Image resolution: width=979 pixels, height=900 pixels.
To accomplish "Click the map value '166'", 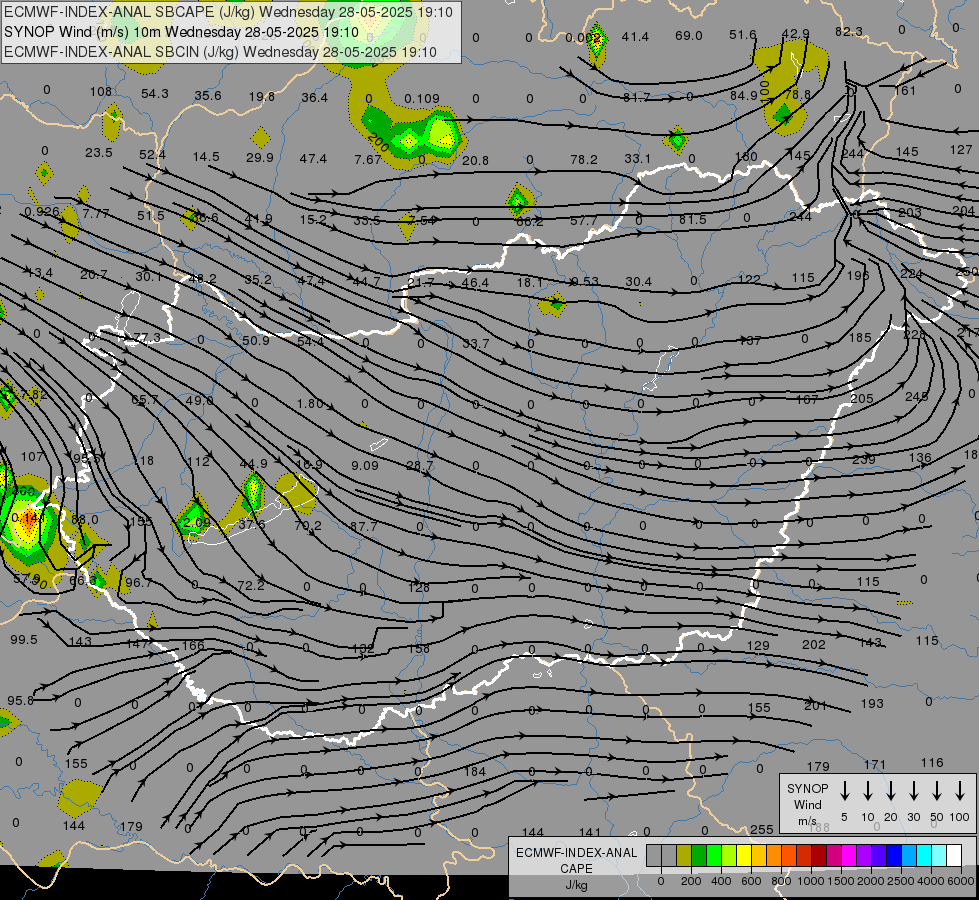I will pyautogui.click(x=193, y=645).
